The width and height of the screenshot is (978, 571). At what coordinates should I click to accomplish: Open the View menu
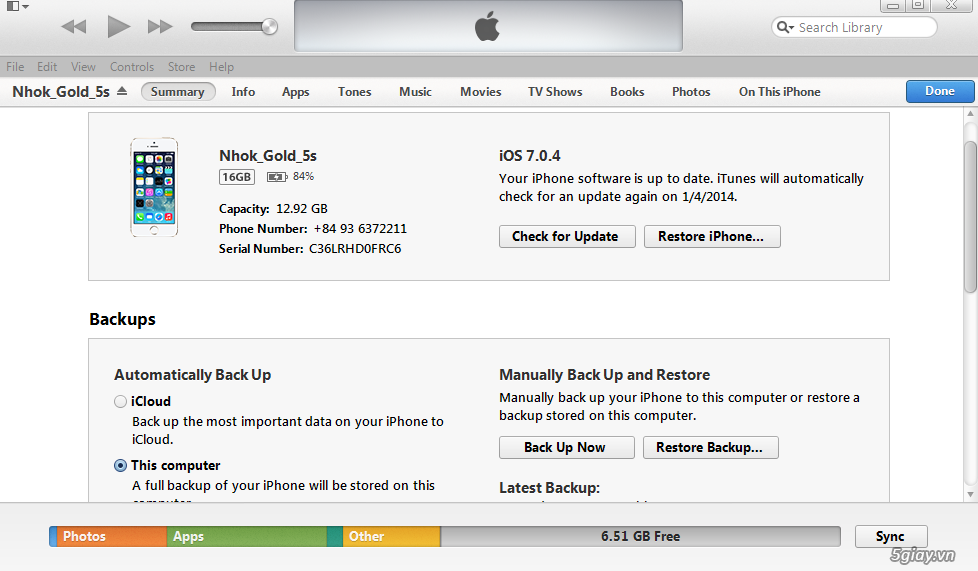83,67
